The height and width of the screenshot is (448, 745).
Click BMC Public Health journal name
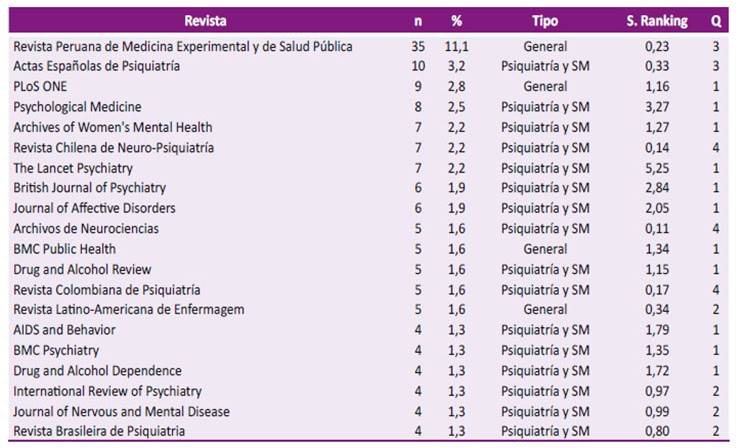[64, 249]
